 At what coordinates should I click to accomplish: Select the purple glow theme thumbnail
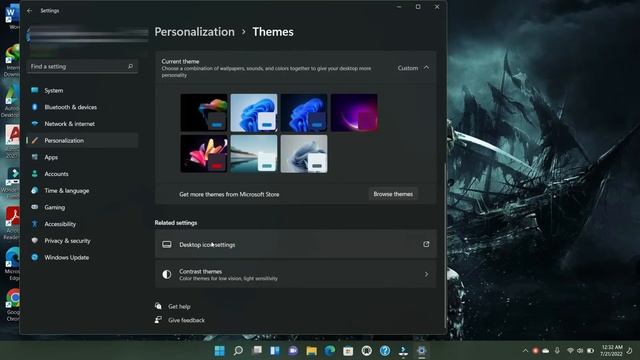click(x=354, y=112)
